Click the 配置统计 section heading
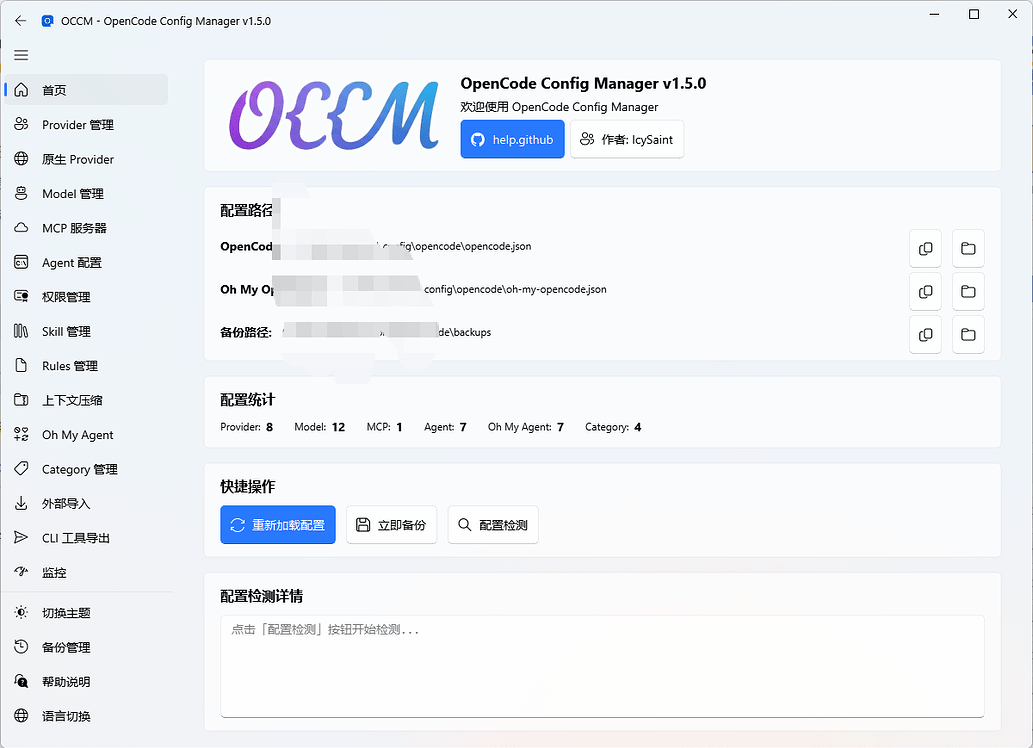Viewport: 1033px width, 748px height. [x=248, y=399]
